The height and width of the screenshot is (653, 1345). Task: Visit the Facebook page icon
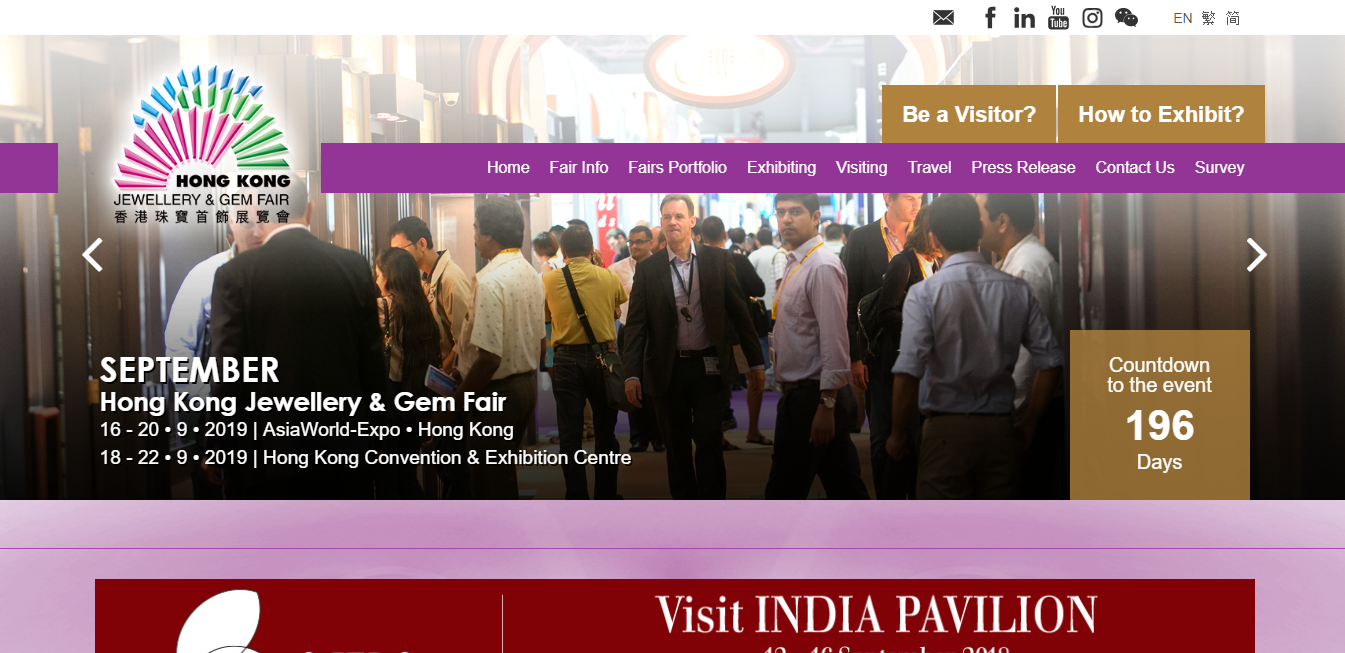coord(990,18)
